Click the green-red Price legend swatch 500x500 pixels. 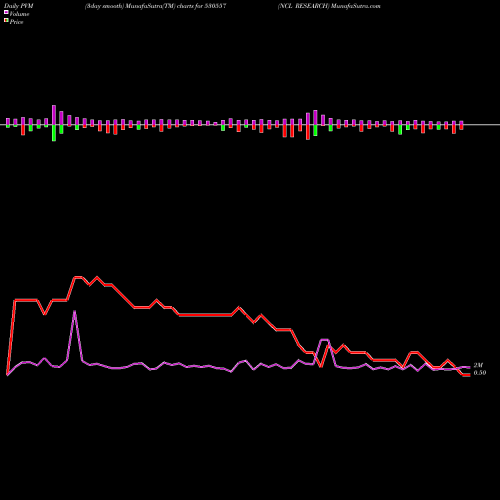point(6,21)
